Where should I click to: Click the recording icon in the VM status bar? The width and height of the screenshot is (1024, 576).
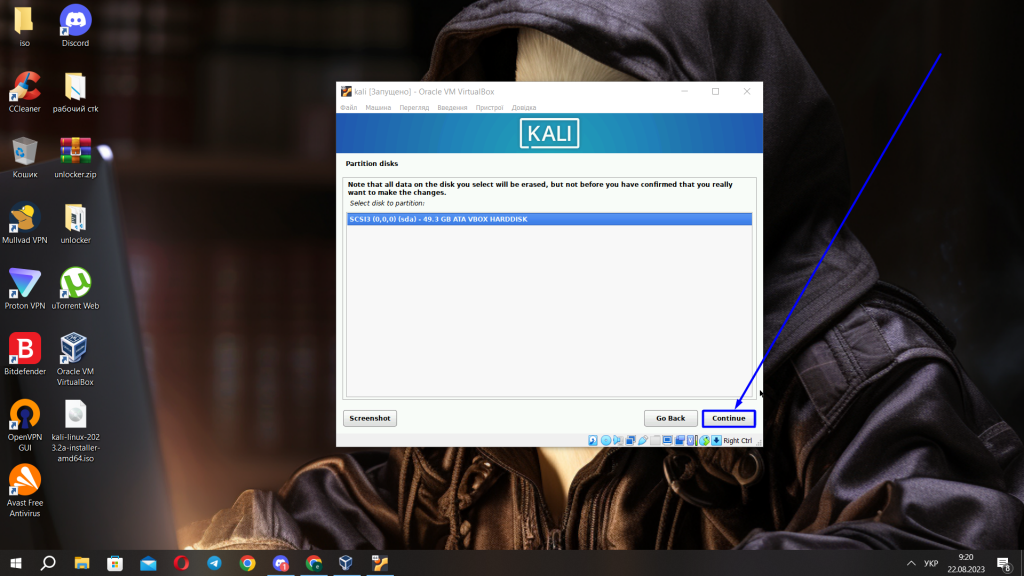(x=680, y=439)
